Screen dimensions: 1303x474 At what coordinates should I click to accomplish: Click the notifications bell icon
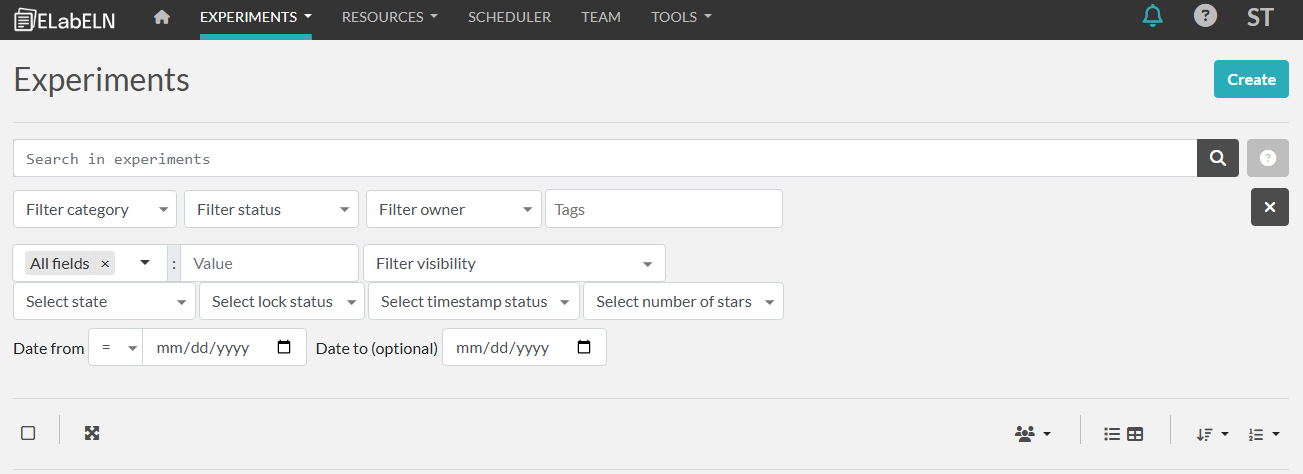pos(1153,16)
